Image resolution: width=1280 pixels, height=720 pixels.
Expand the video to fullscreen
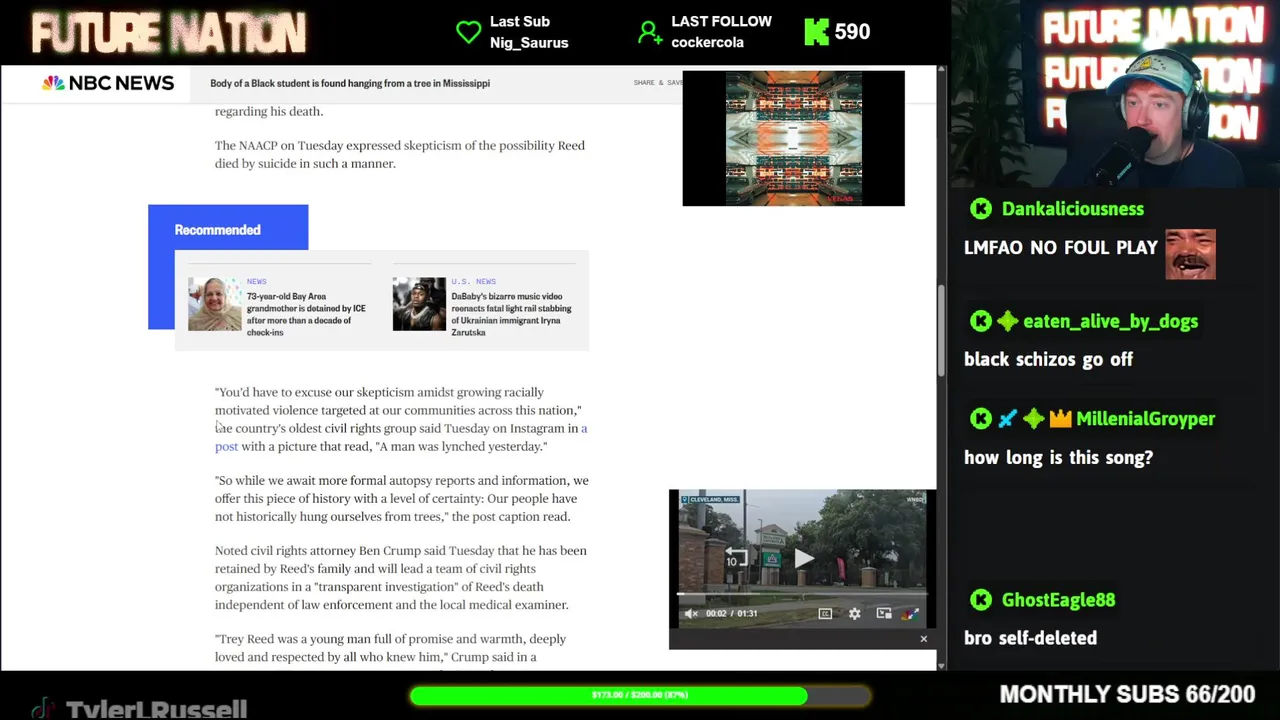[x=911, y=613]
